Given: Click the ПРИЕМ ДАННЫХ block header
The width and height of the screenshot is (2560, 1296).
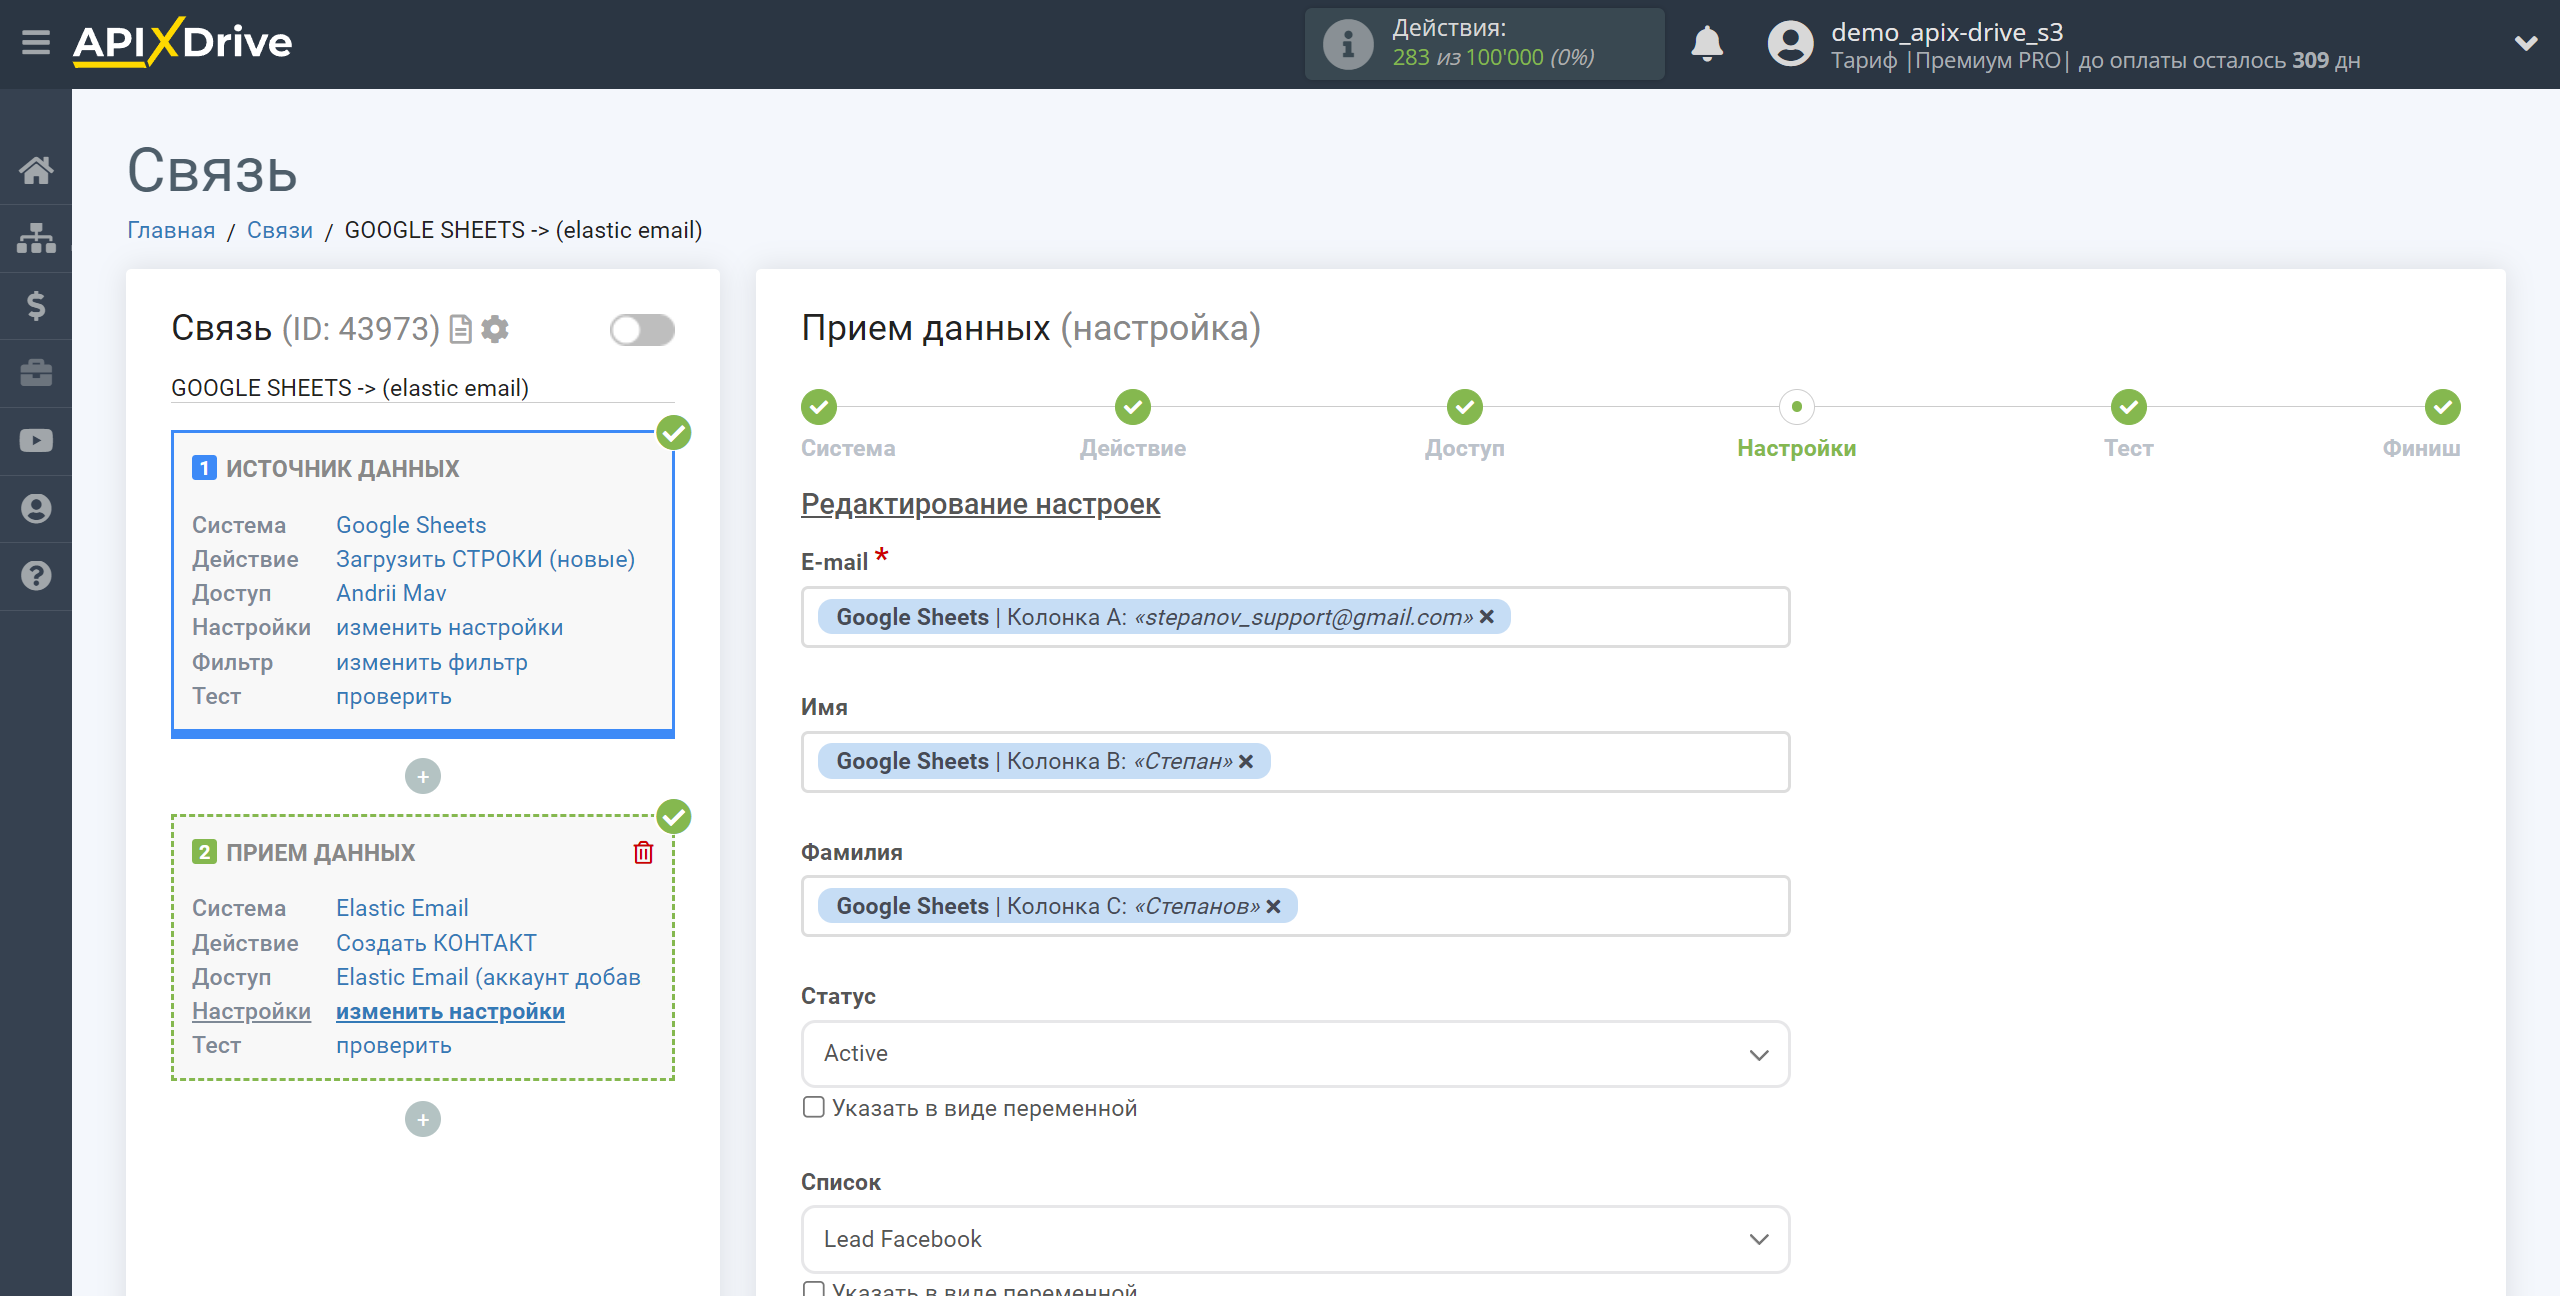Looking at the screenshot, I should 320,853.
